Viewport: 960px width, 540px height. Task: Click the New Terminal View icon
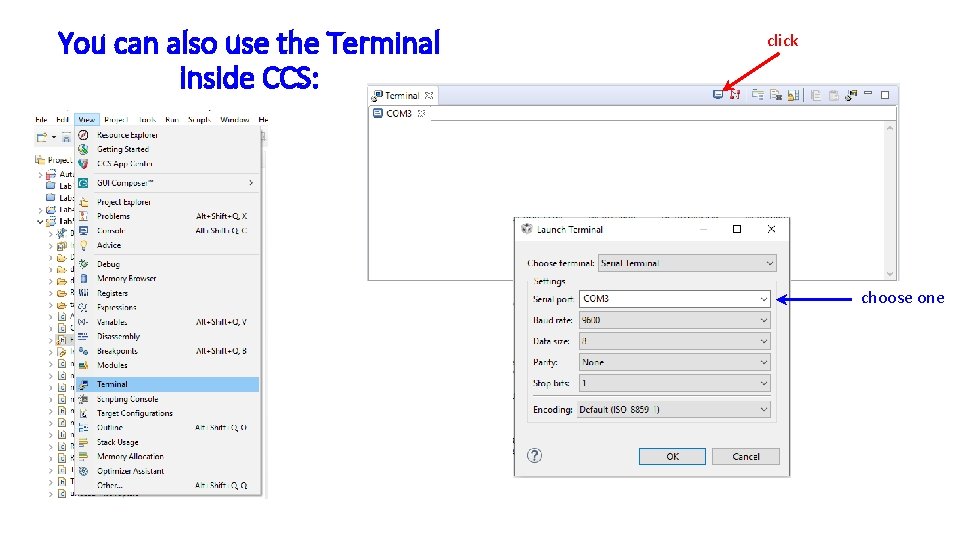tap(851, 95)
